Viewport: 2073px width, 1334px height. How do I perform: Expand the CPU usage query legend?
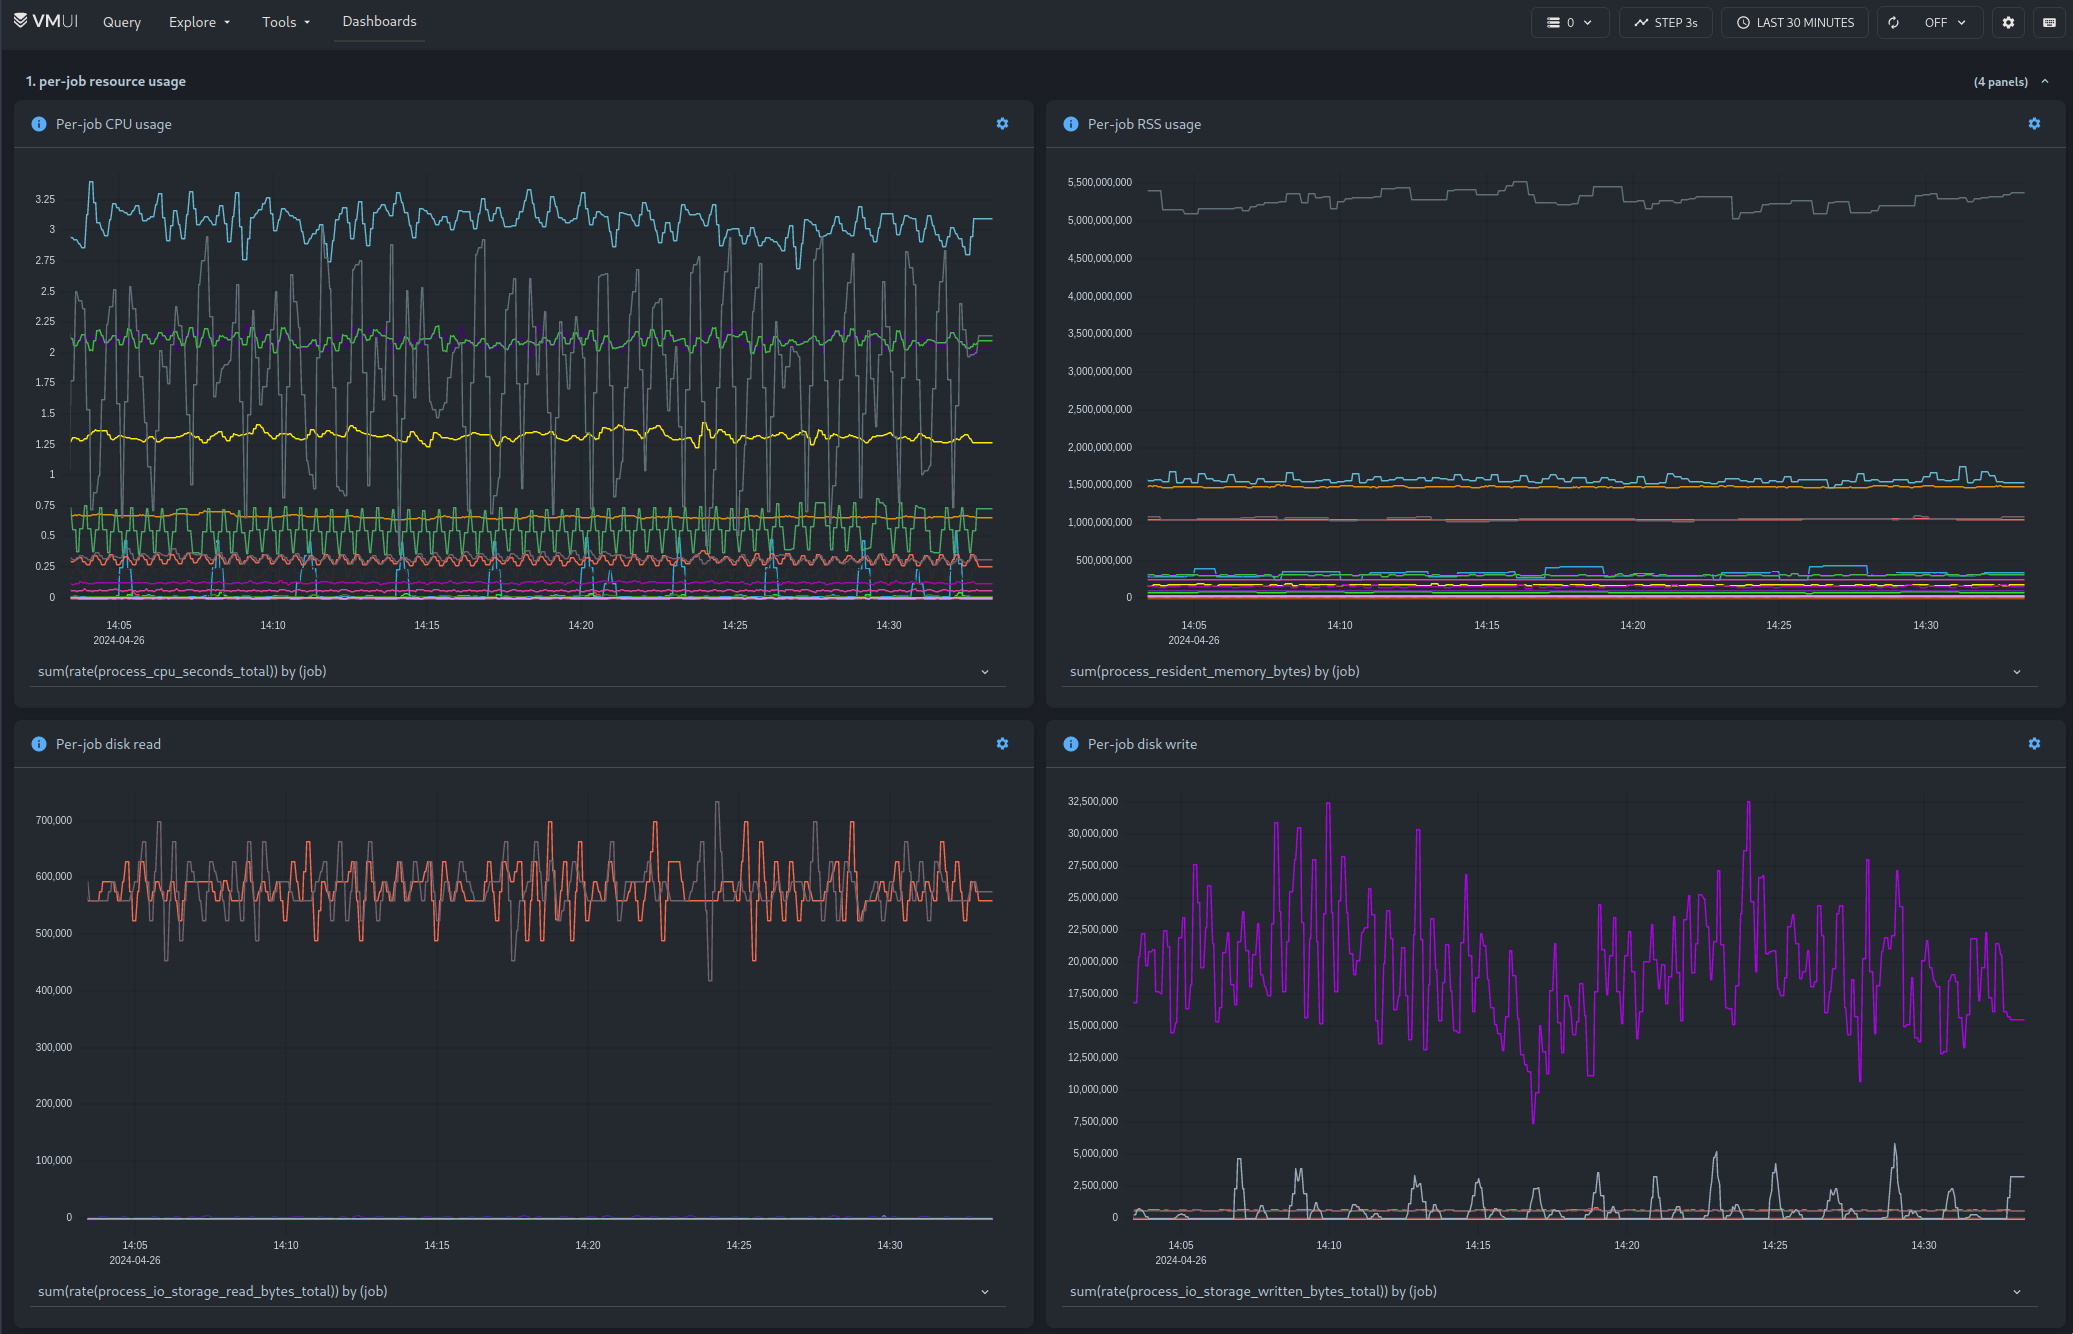point(985,672)
